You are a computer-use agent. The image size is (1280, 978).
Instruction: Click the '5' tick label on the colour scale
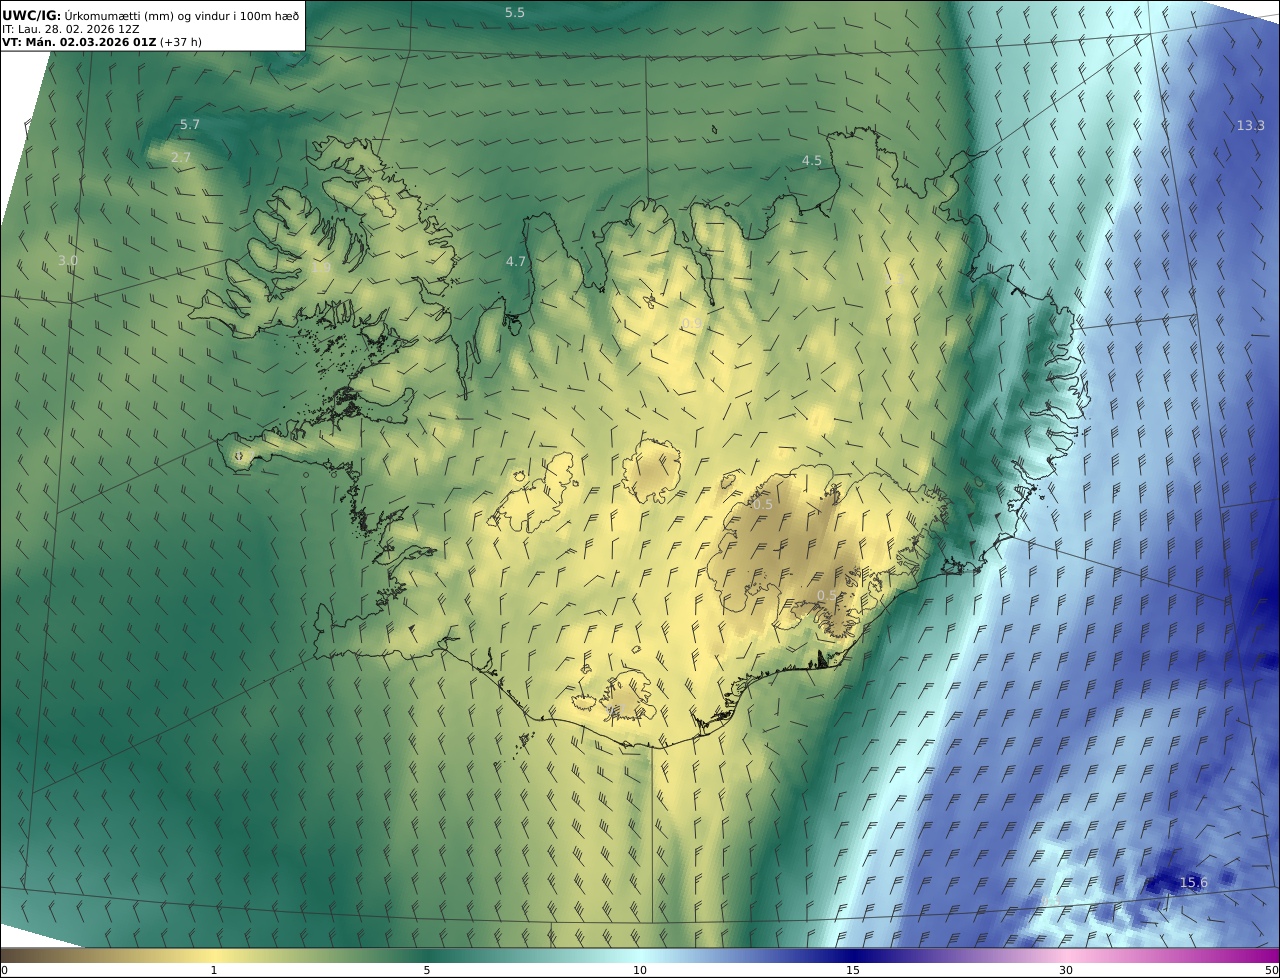(x=427, y=970)
